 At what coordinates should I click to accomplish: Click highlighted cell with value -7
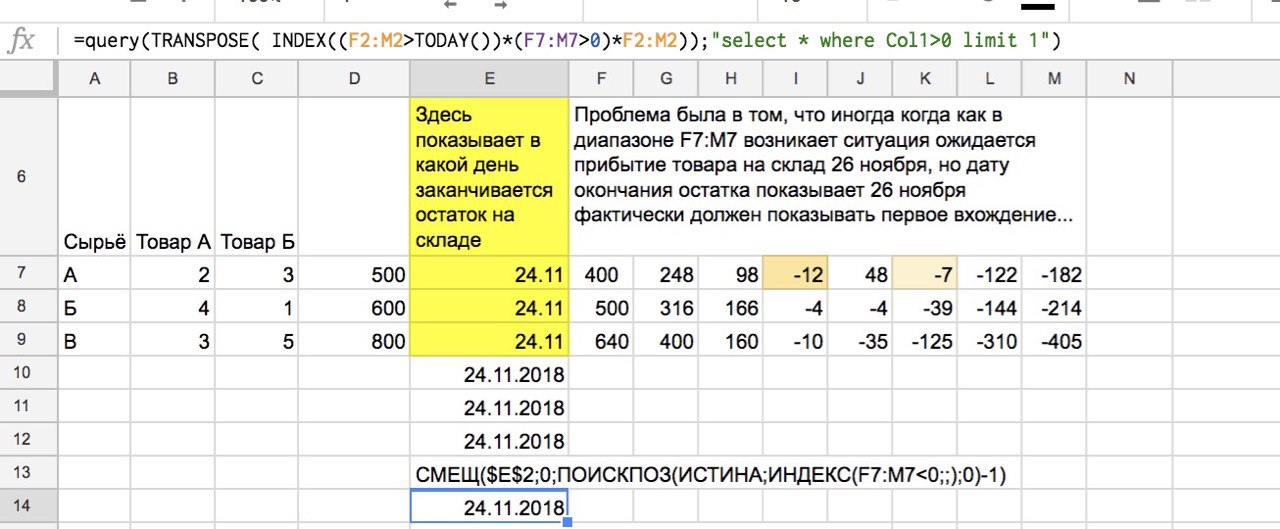tap(925, 274)
